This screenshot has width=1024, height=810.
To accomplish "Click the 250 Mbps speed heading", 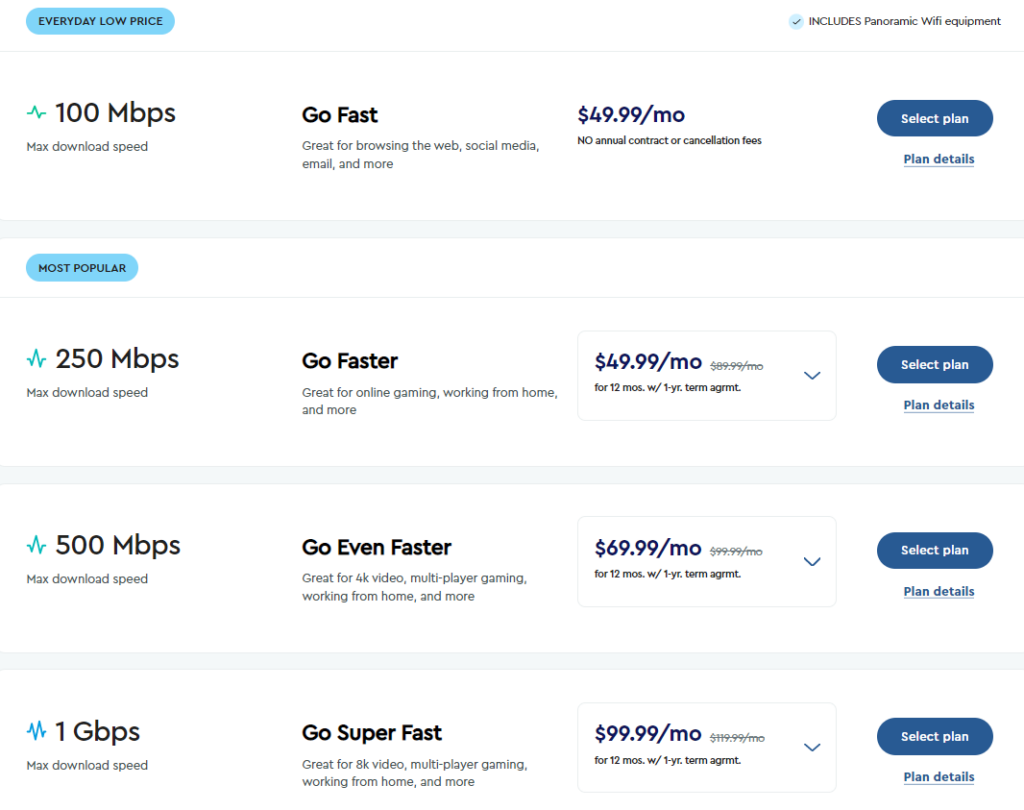I will tap(117, 359).
